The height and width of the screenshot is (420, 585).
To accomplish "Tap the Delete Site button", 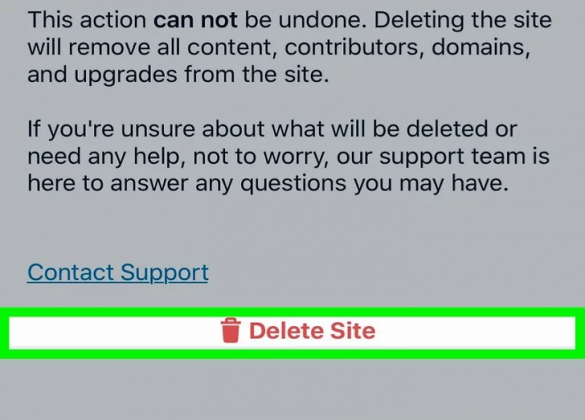I will pyautogui.click(x=292, y=333).
